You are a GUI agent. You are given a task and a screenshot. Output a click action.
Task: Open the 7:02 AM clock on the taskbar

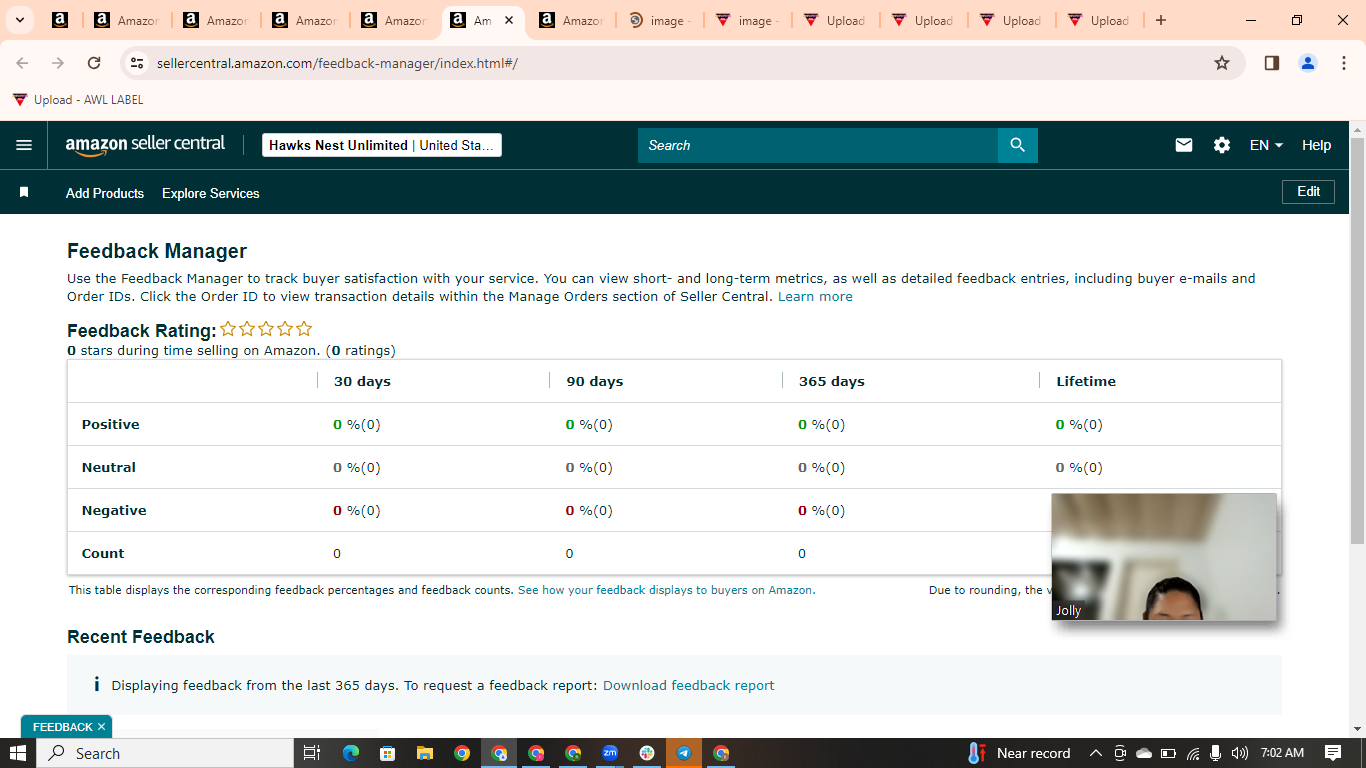pyautogui.click(x=1283, y=753)
